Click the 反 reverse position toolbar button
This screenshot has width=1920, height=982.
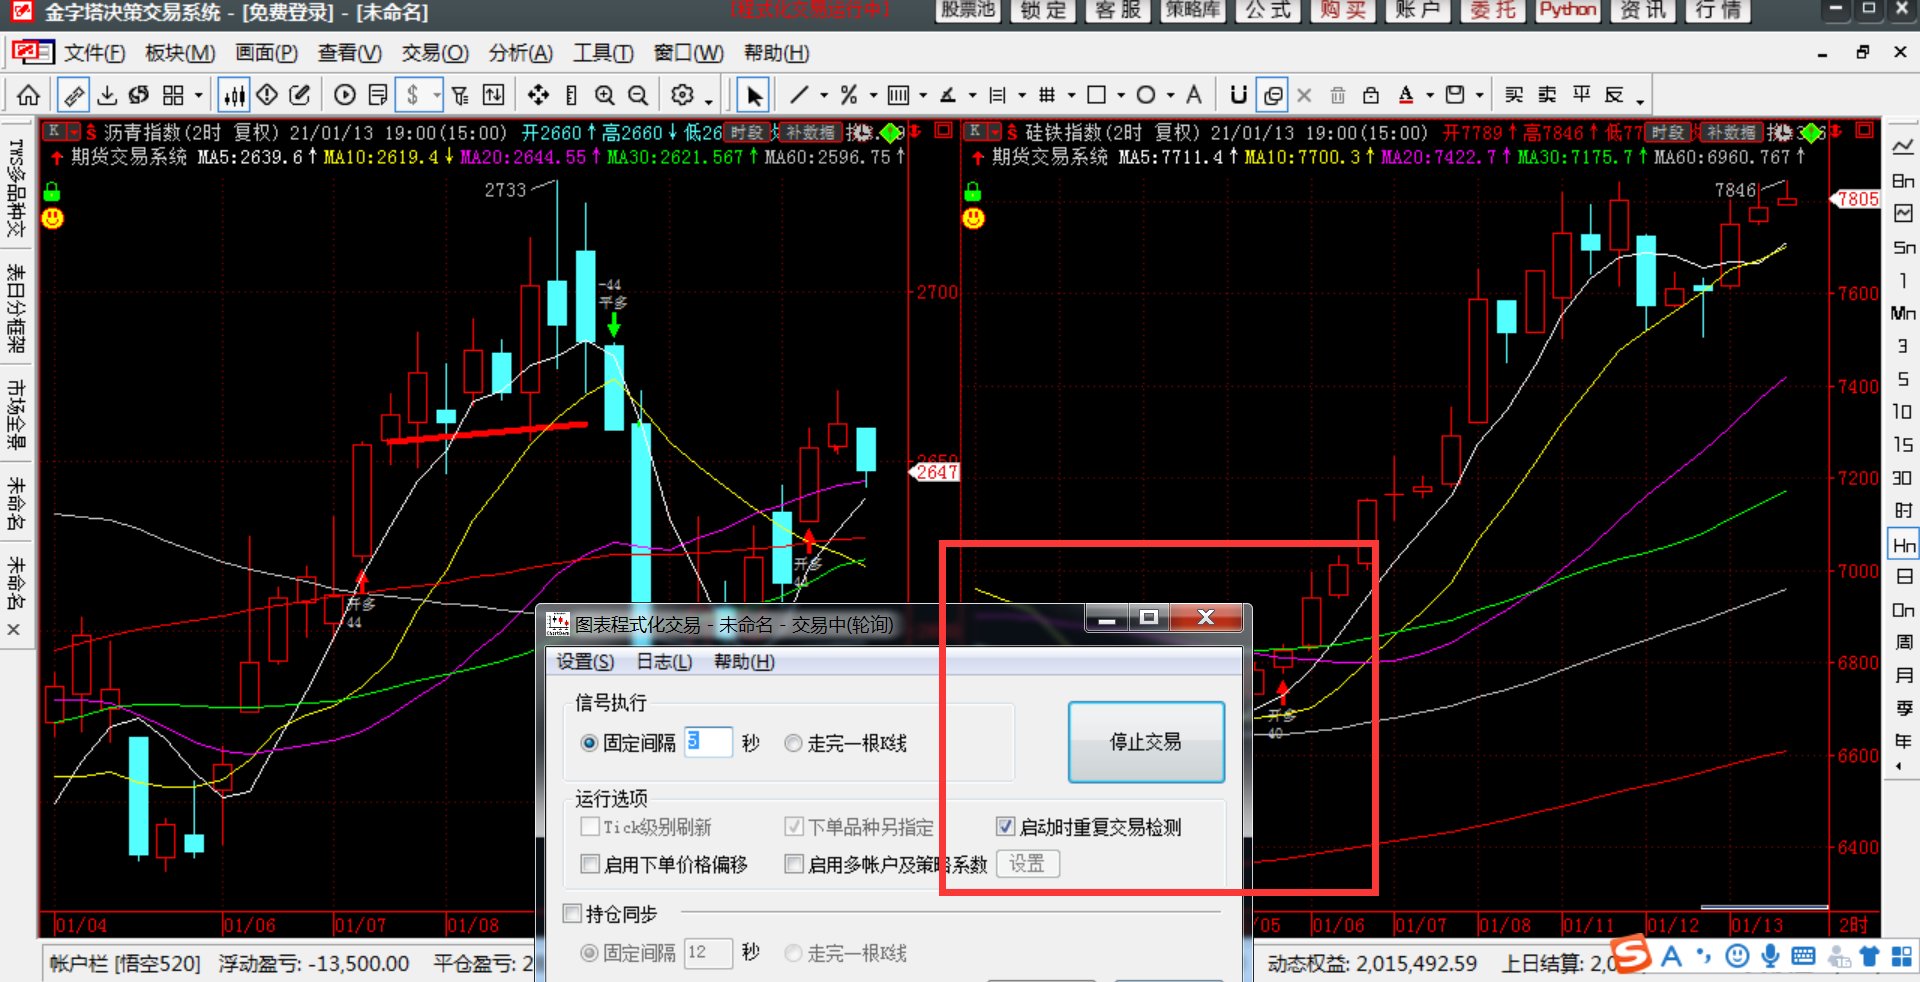pos(1614,95)
